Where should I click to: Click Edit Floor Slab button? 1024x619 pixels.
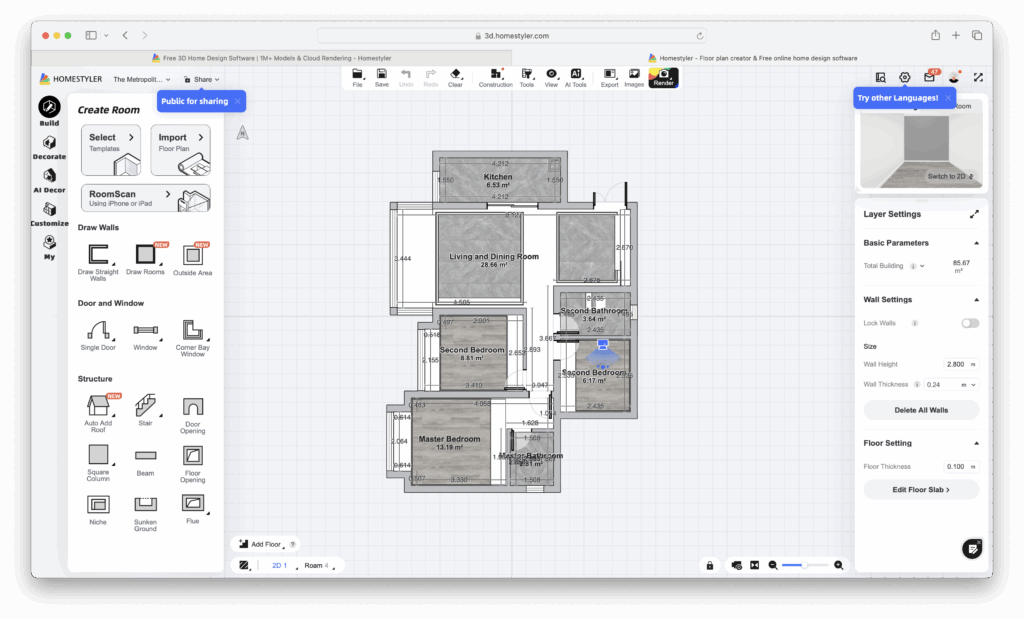pyautogui.click(x=920, y=489)
